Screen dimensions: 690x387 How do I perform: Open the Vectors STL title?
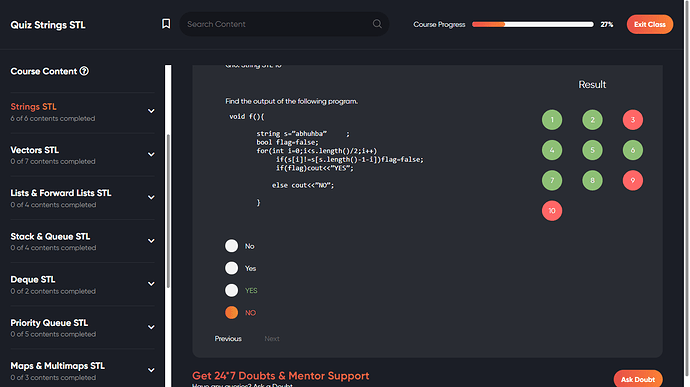coord(35,150)
